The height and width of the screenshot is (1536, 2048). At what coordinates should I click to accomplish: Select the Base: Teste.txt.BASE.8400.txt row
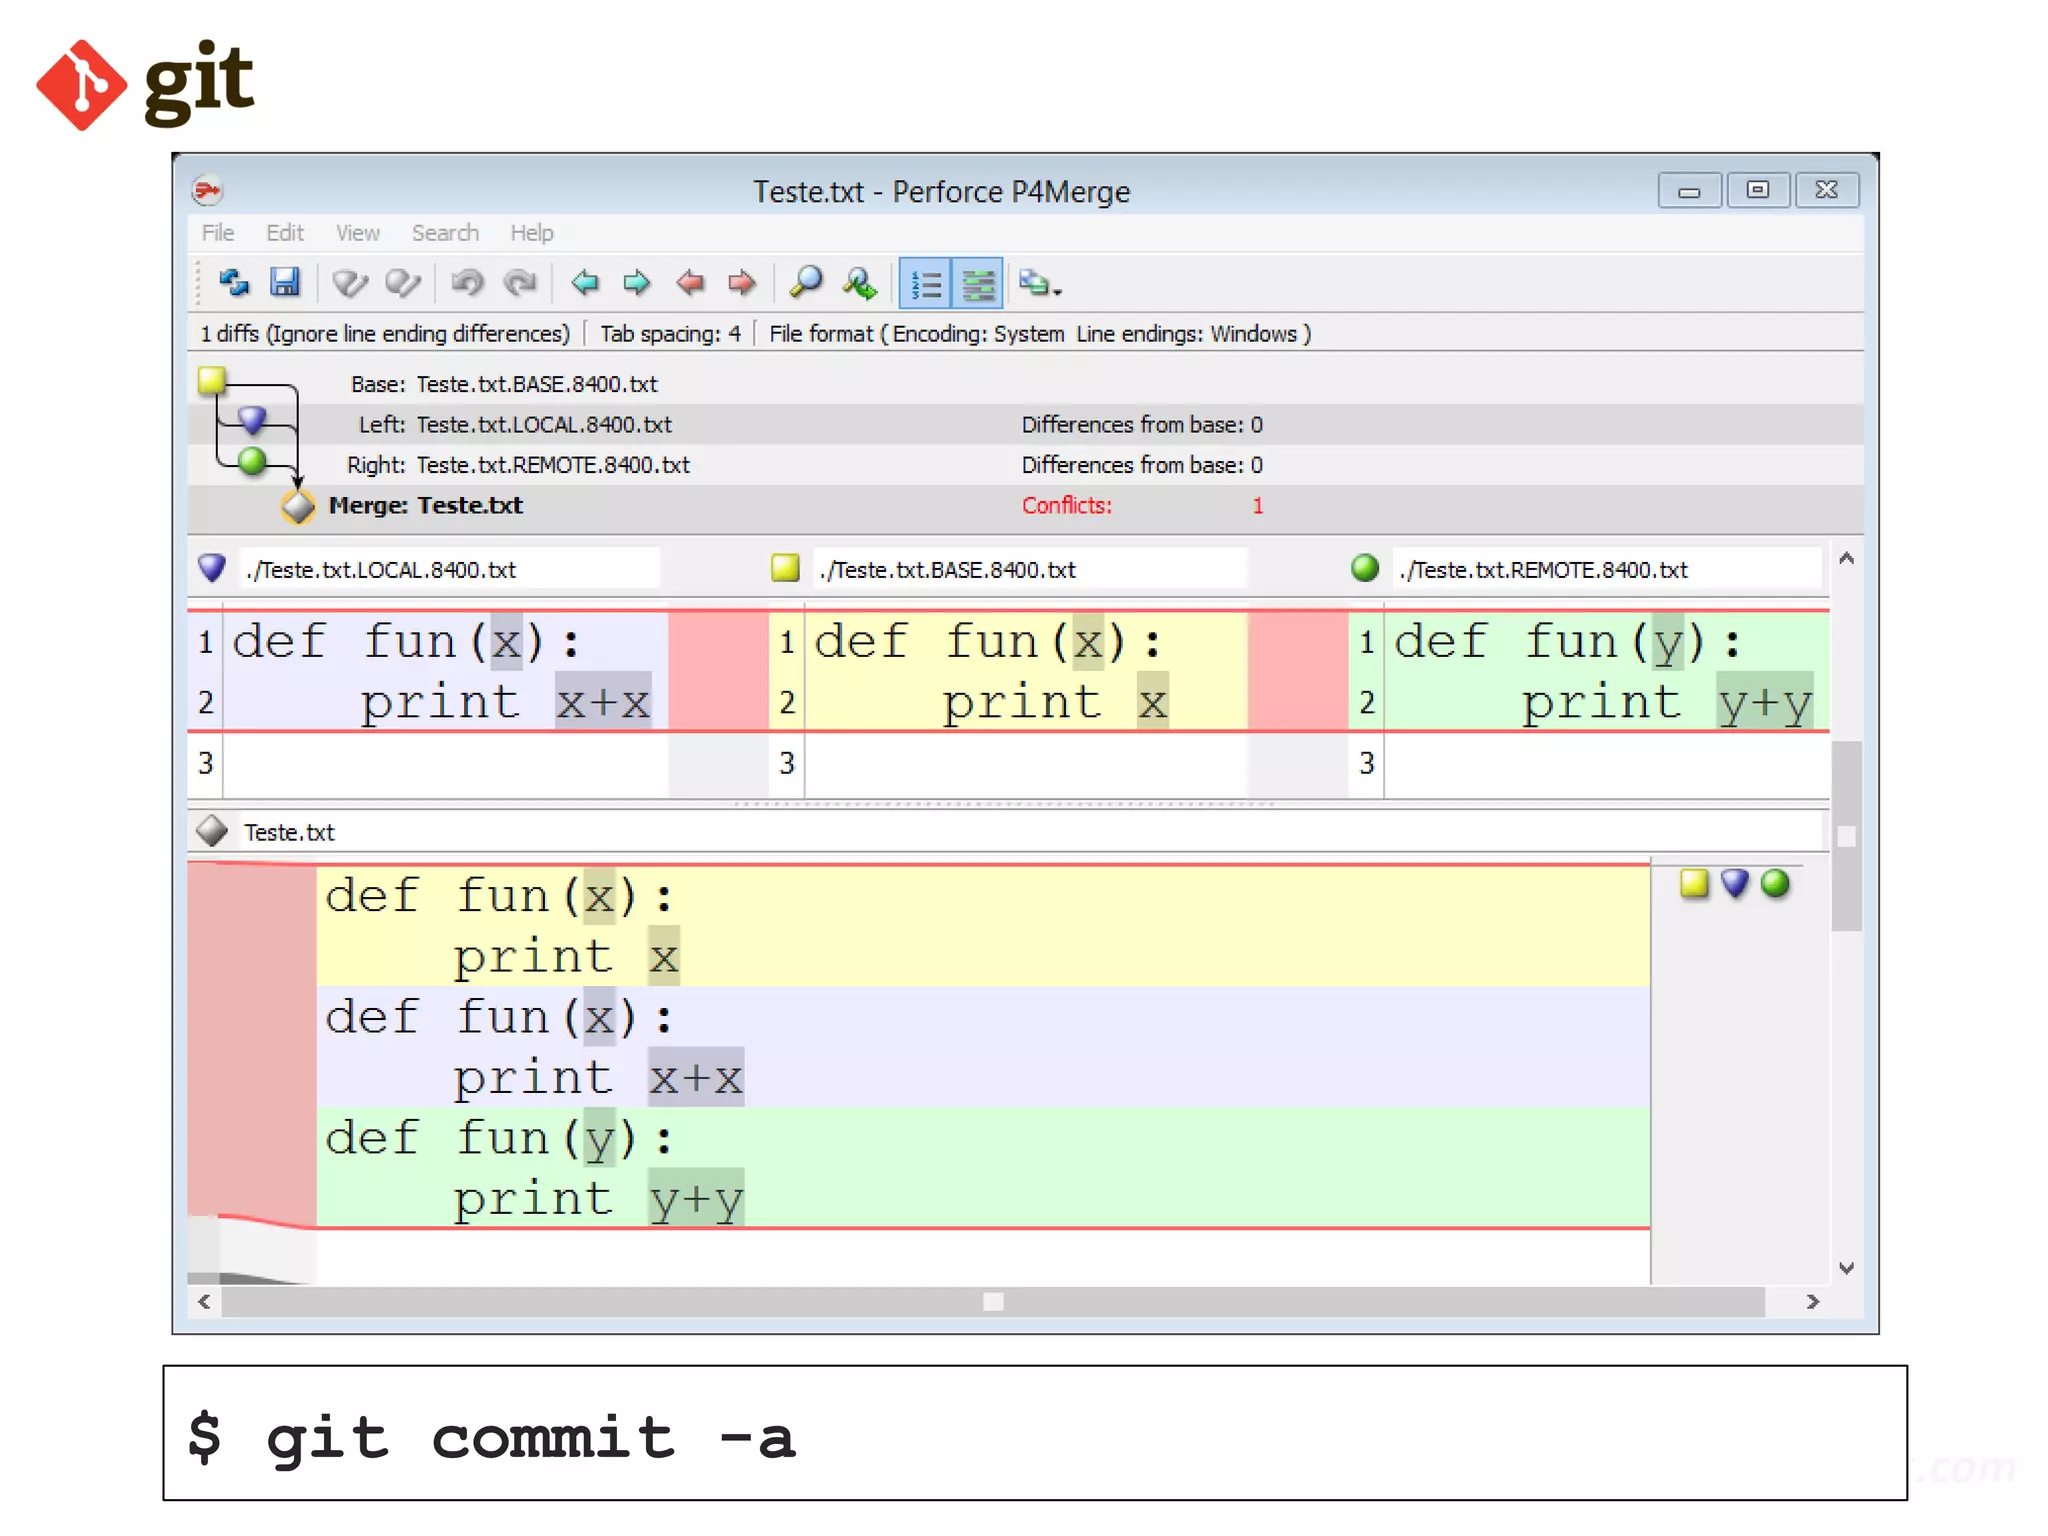(x=1025, y=384)
